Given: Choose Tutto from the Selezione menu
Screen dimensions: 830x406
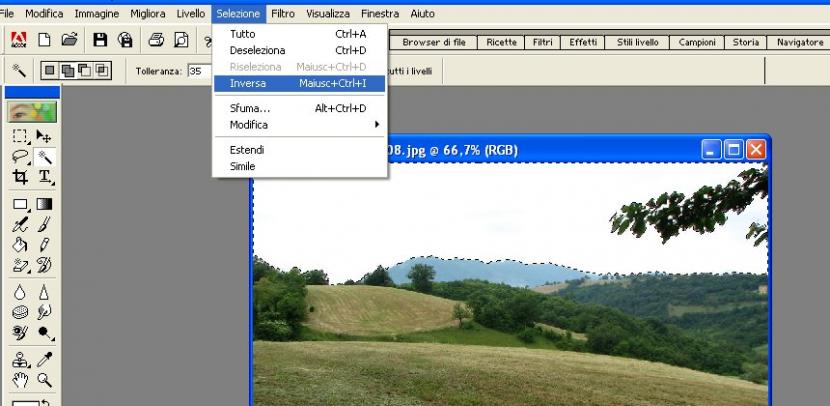Looking at the screenshot, I should (299, 34).
